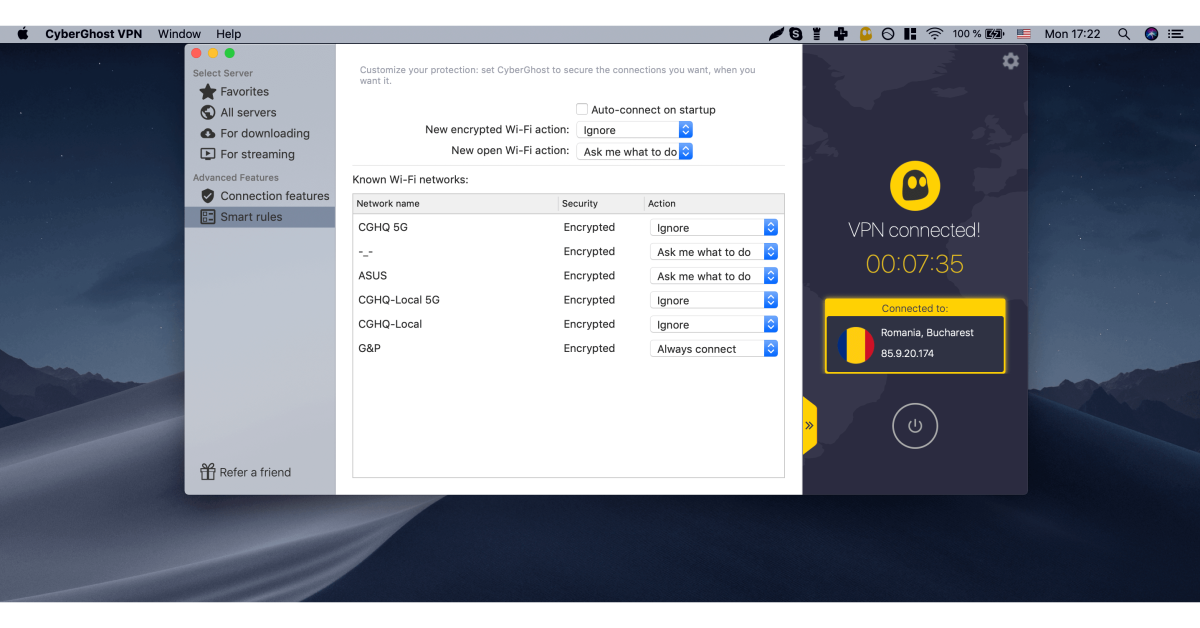Image resolution: width=1200 pixels, height=628 pixels.
Task: Click the plus-cross icon in menu bar
Action: (841, 34)
